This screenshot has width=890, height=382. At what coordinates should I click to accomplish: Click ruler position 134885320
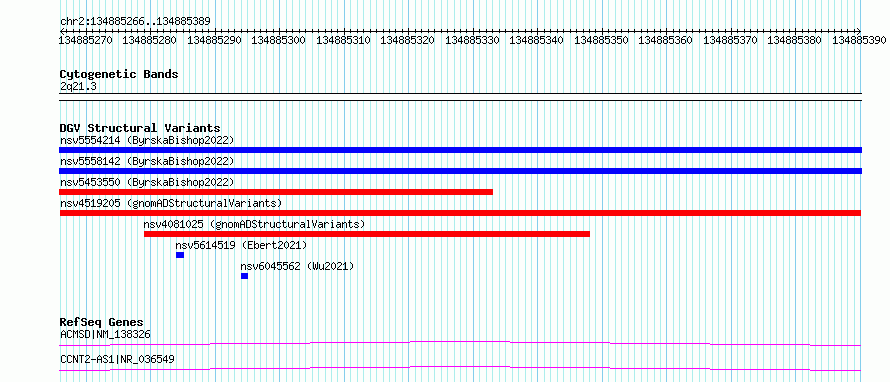pos(408,40)
